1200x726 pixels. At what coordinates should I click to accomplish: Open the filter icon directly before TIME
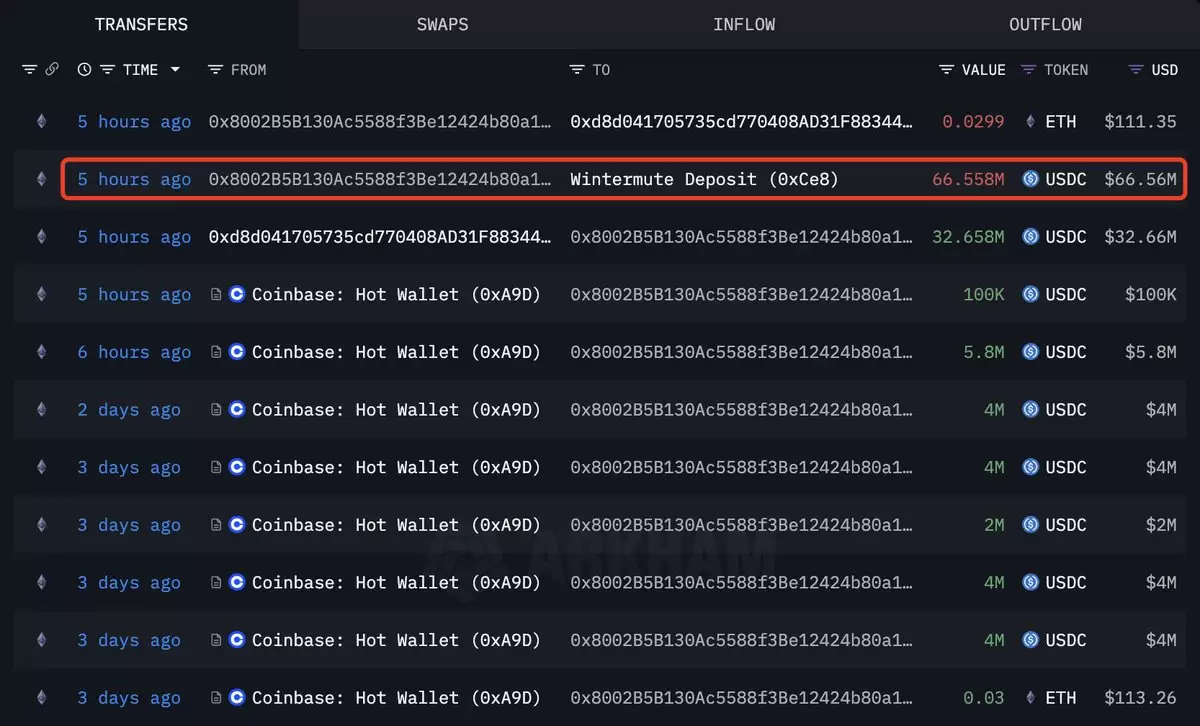click(107, 70)
